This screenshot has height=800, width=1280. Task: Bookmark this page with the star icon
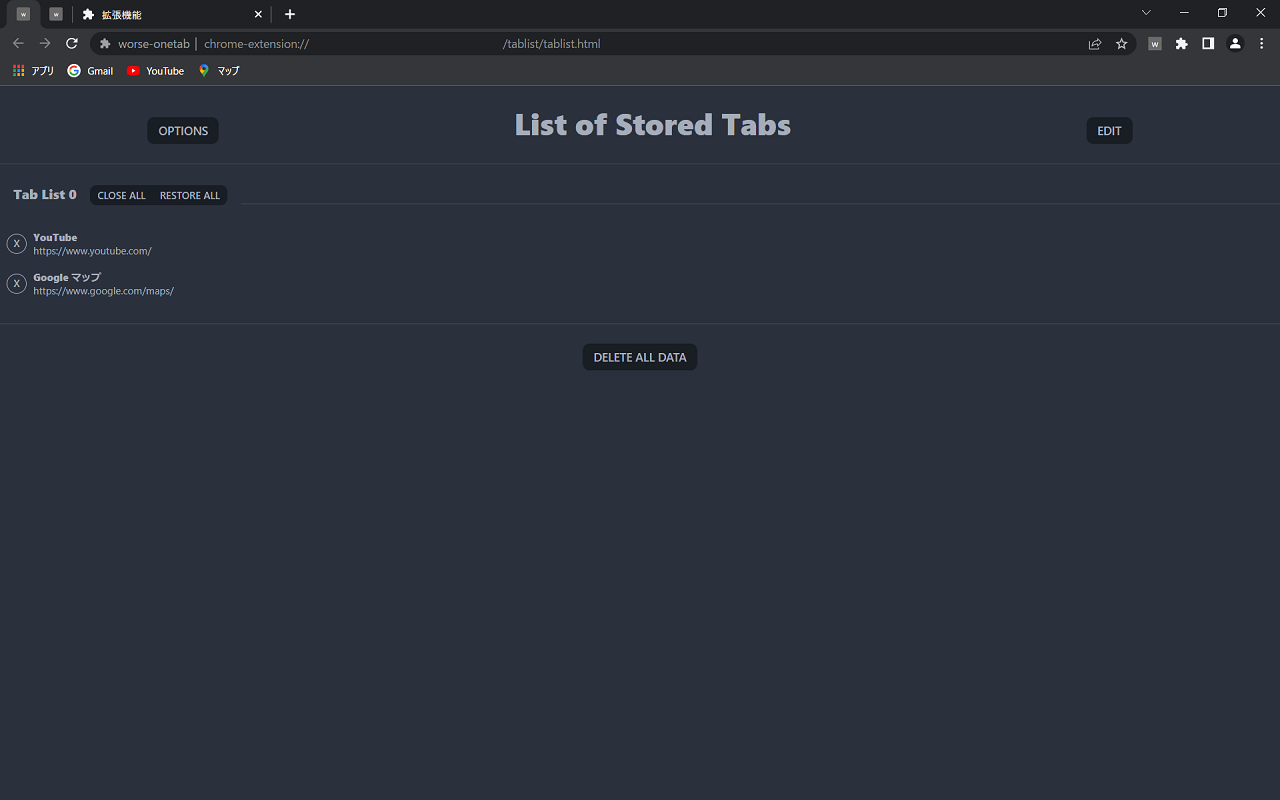(x=1122, y=44)
